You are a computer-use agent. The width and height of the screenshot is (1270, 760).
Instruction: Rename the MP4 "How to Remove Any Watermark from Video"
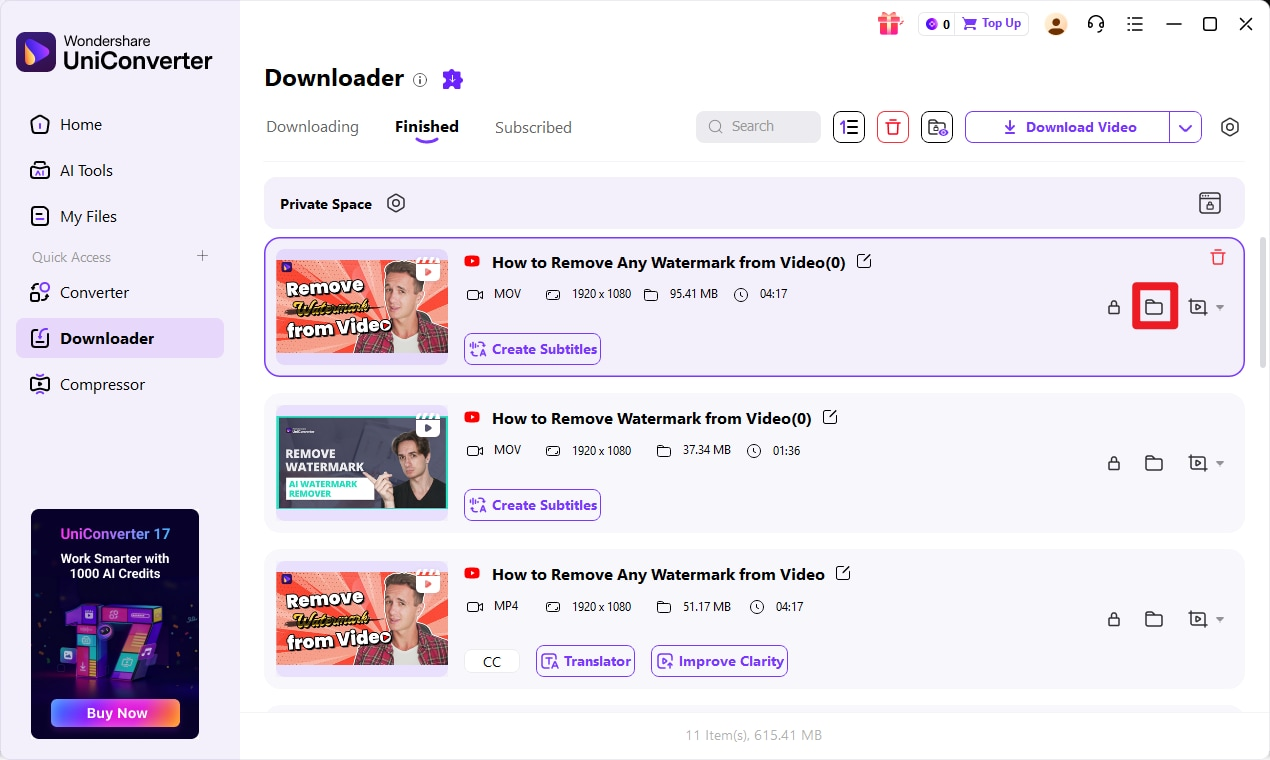point(843,573)
